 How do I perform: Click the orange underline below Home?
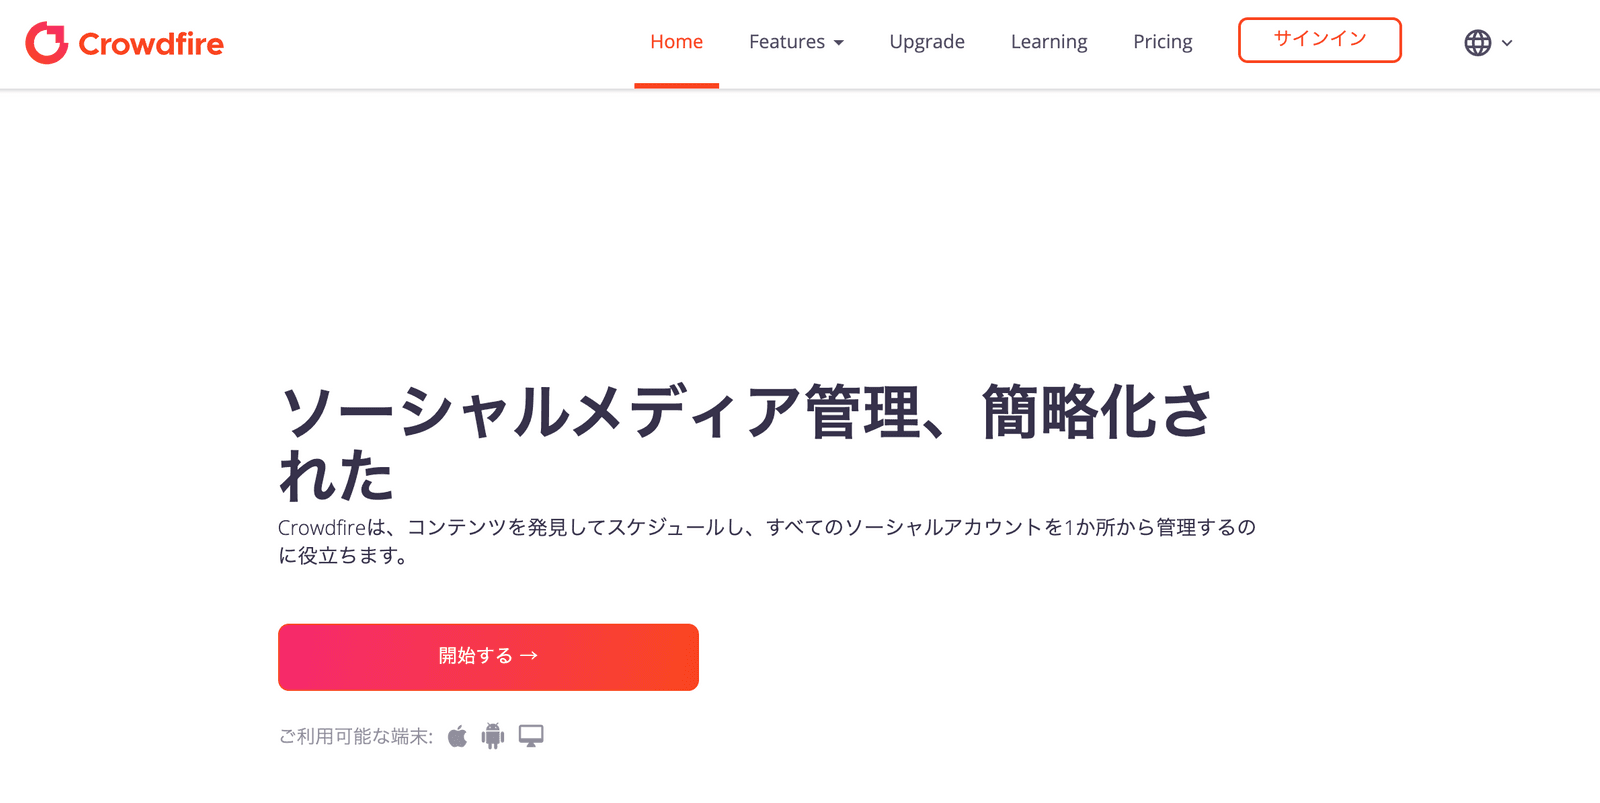676,85
